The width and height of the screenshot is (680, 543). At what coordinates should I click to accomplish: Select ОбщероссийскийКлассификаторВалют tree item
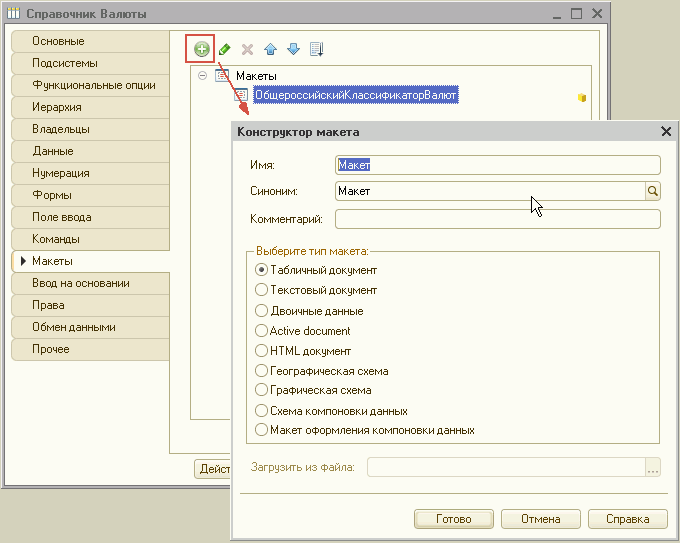355,95
